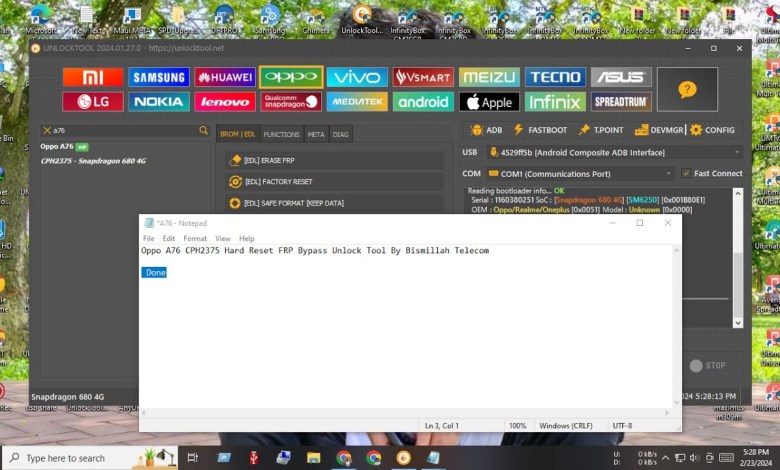Open the Apple brand section
The height and width of the screenshot is (470, 780).
(x=488, y=101)
